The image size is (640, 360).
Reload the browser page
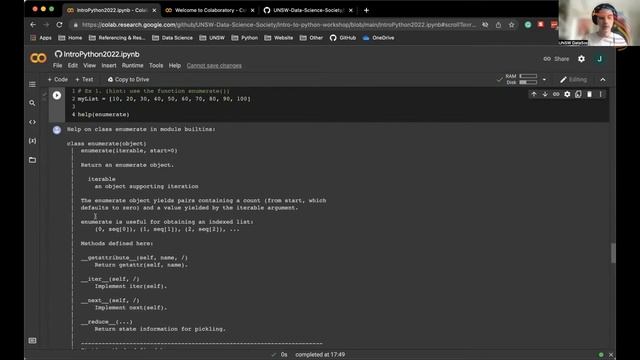tap(60, 24)
